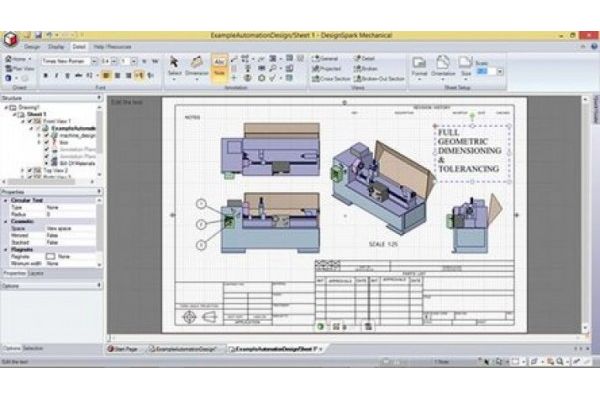This screenshot has width=600, height=400.
Task: Toggle ExampleAutomation item checkbox in tree
Action: 38,128
